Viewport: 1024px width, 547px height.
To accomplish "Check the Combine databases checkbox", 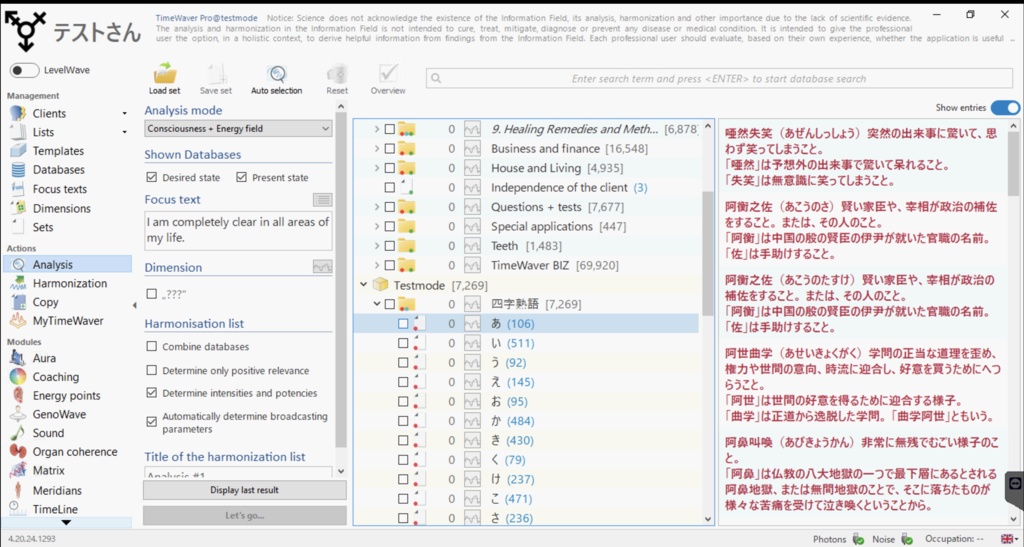I will click(152, 347).
